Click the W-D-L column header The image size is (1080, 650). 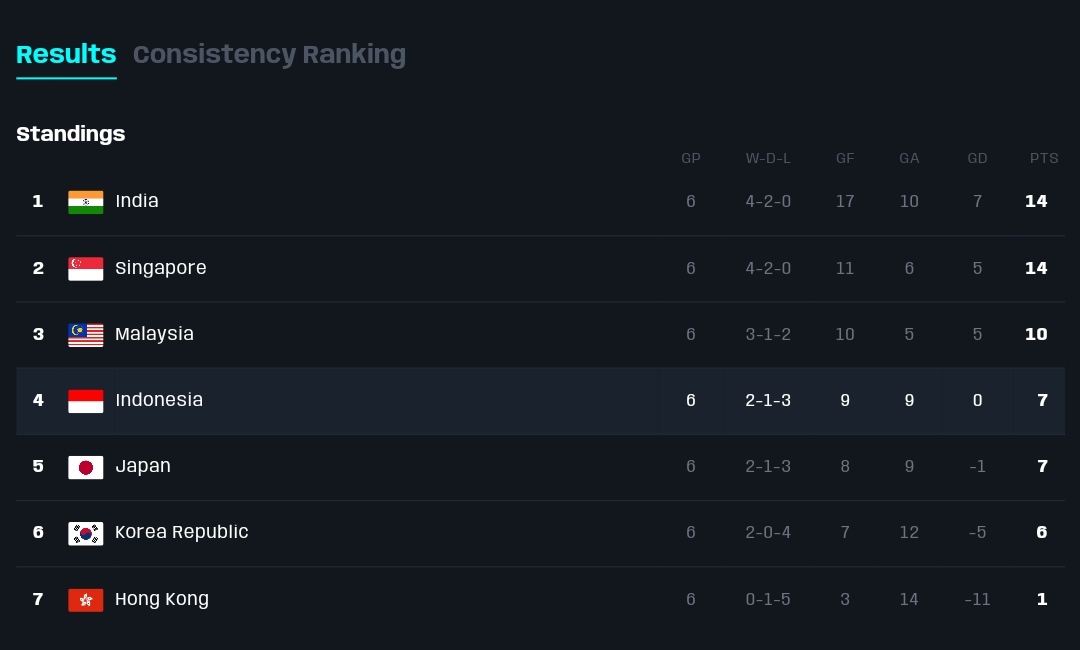(768, 158)
